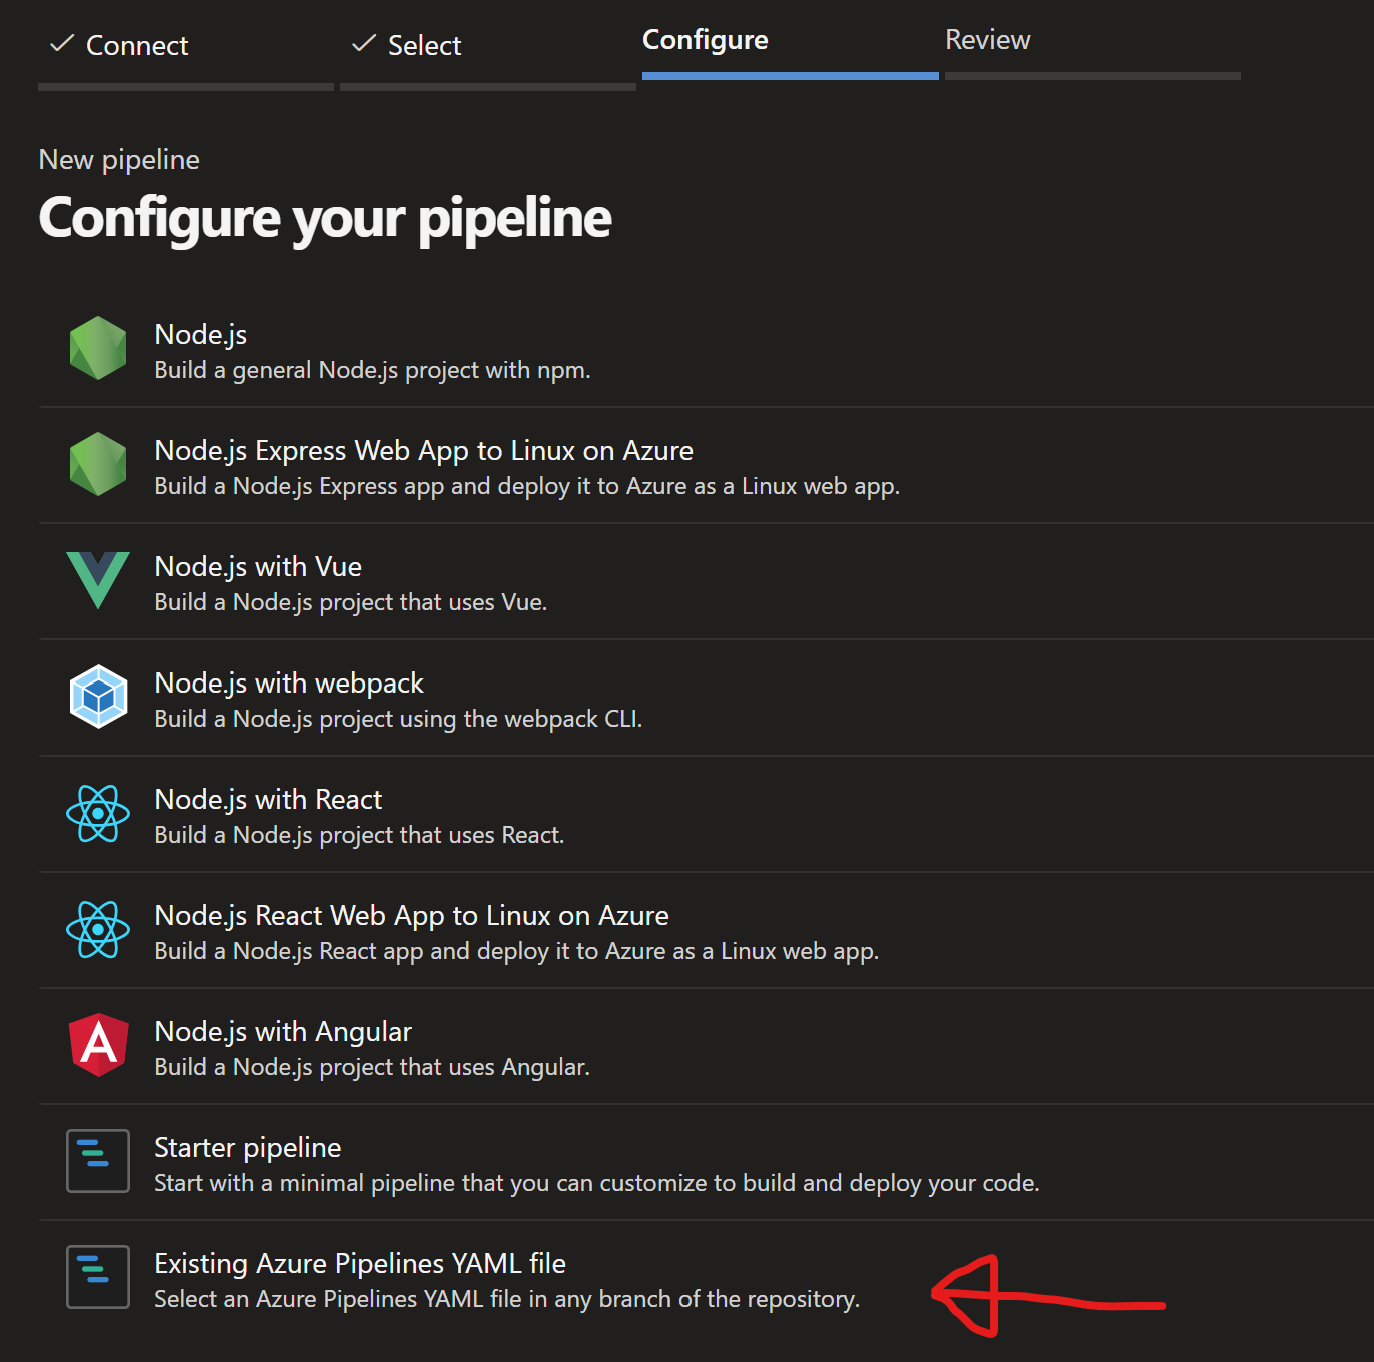
Task: Click the Existing Azure Pipelines YAML file icon
Action: [98, 1277]
